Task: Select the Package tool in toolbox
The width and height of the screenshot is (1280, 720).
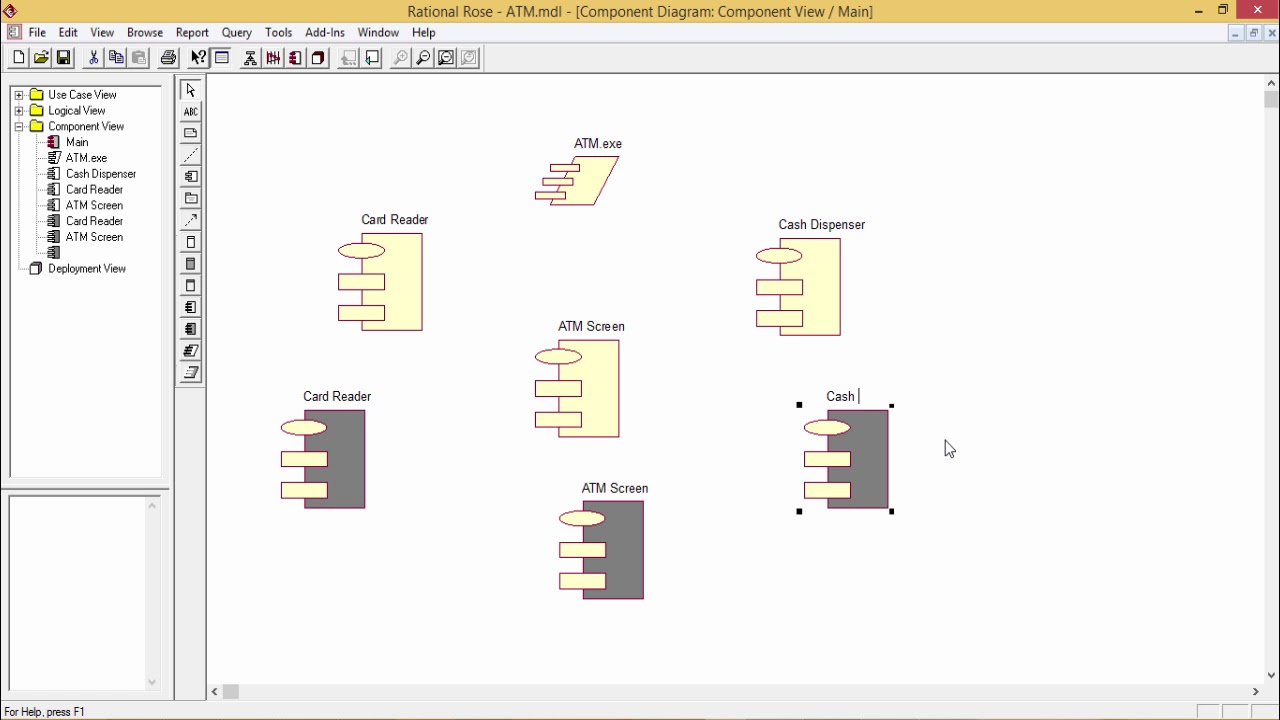Action: click(190, 199)
